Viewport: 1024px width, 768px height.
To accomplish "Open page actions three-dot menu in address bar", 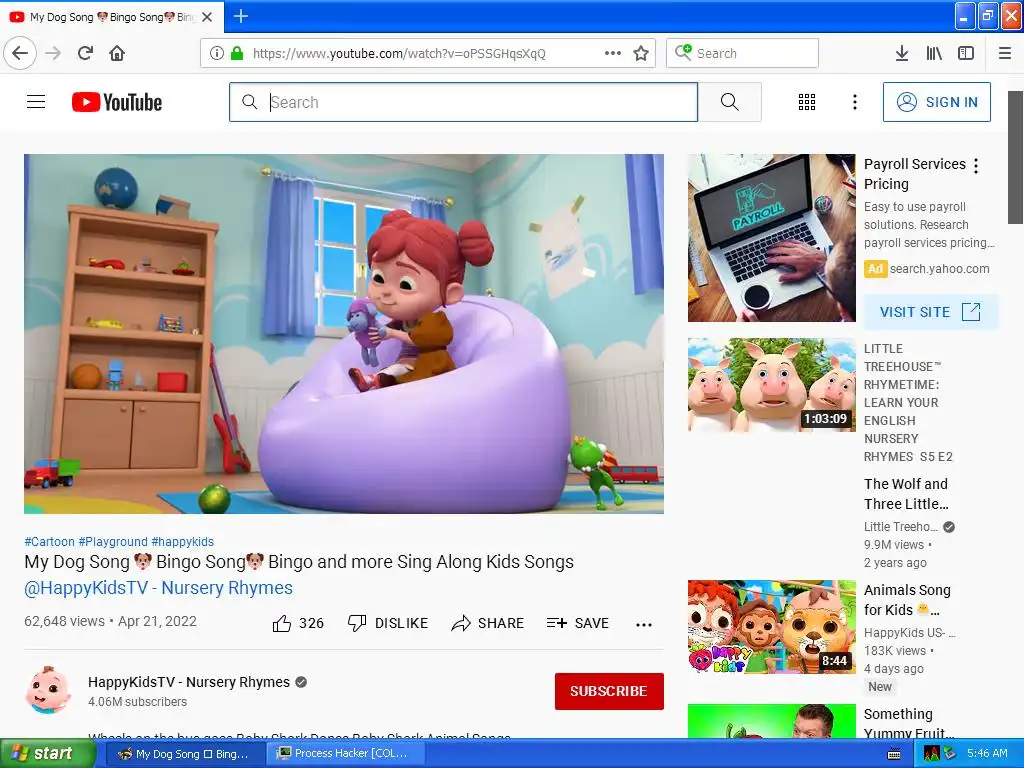I will tap(613, 53).
